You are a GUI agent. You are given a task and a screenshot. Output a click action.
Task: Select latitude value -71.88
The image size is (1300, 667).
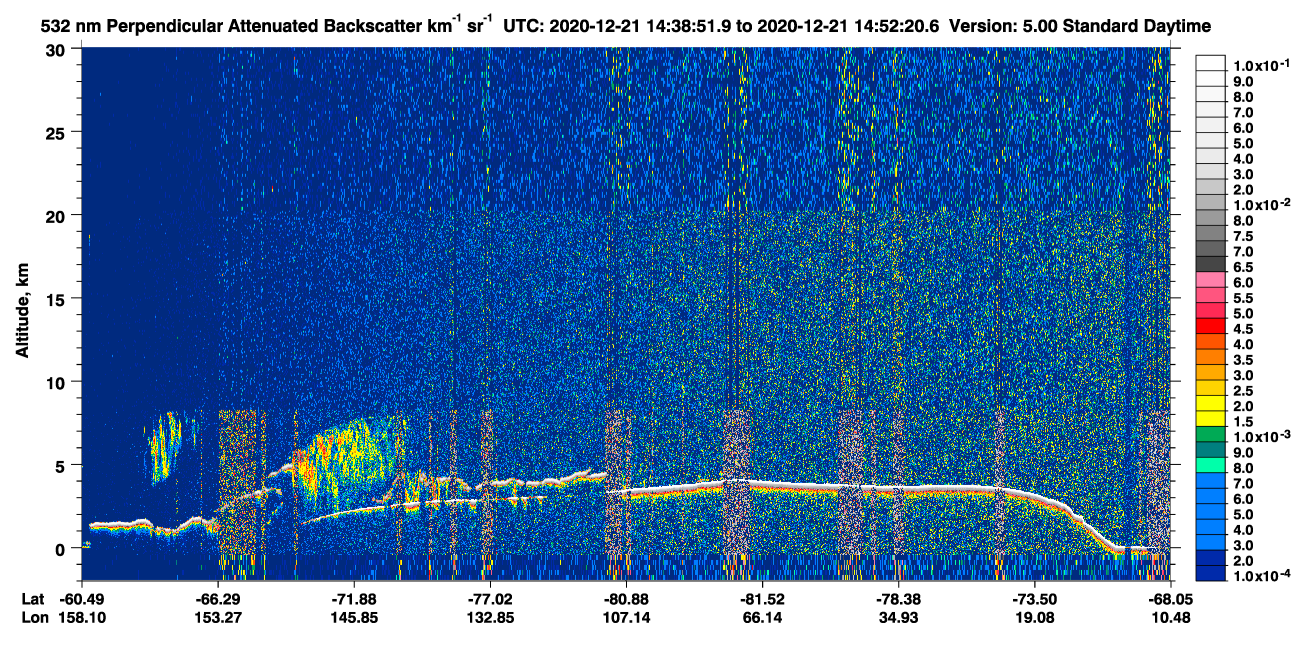(354, 599)
